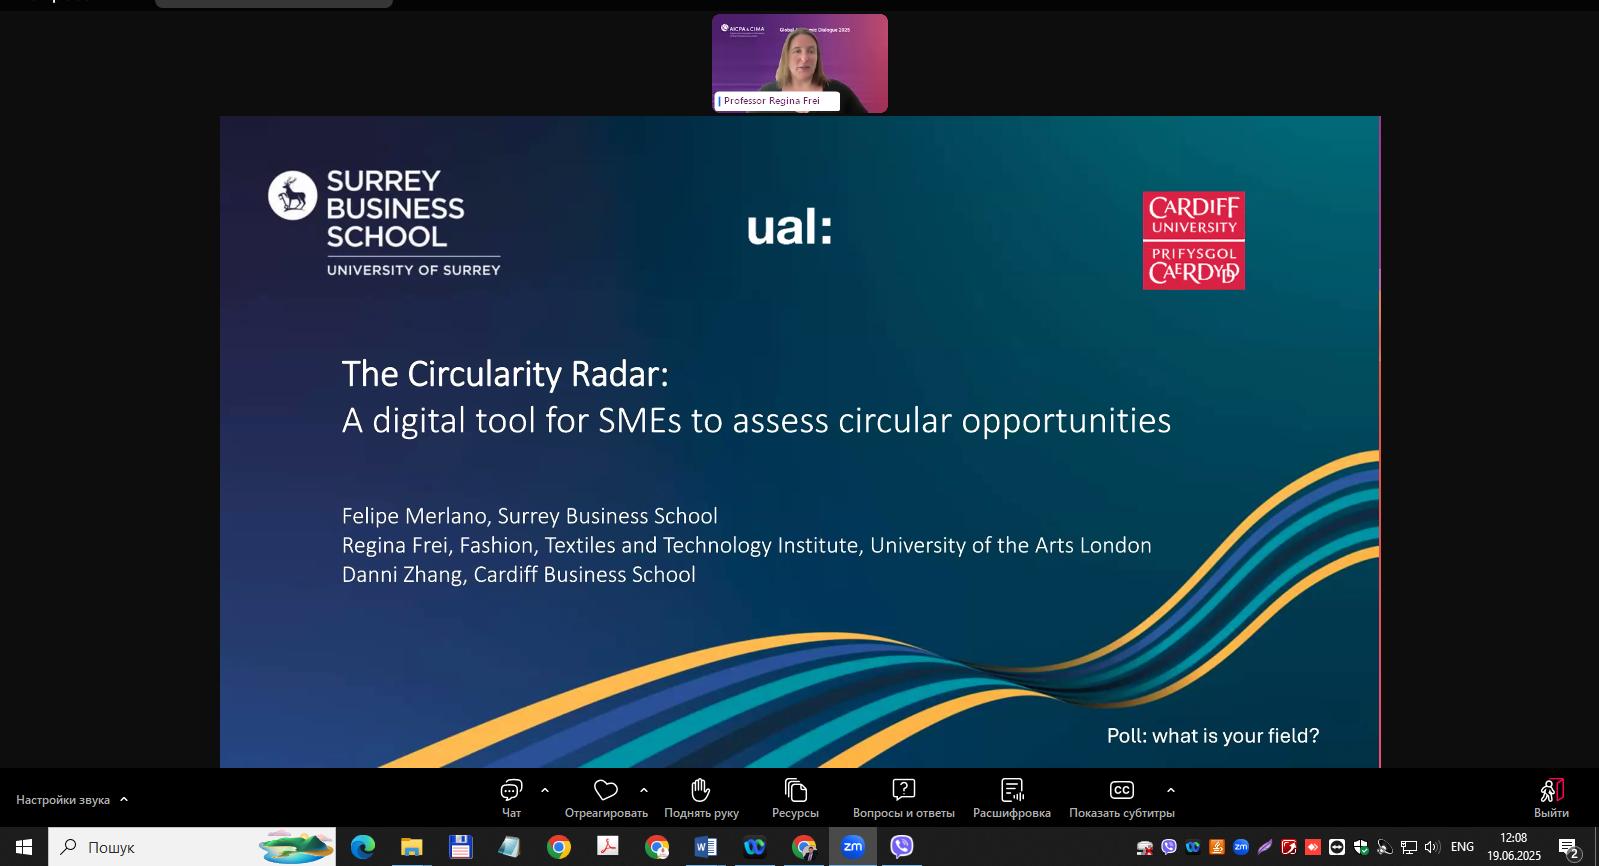Click the Java tray icon
The image size is (1599, 866).
(1217, 847)
